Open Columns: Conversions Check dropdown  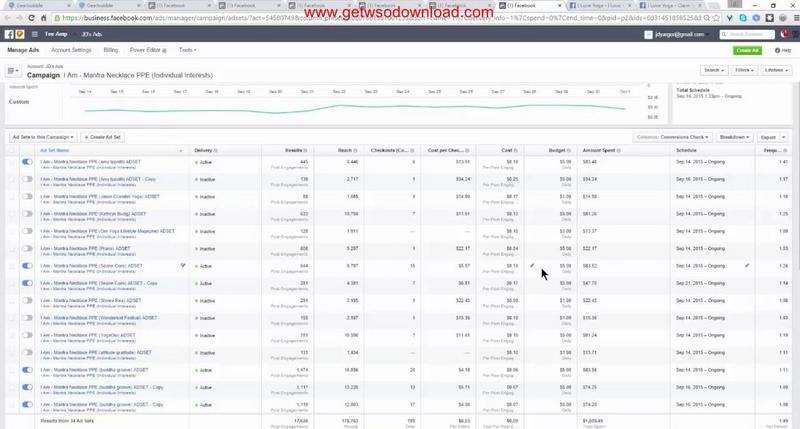(672, 137)
